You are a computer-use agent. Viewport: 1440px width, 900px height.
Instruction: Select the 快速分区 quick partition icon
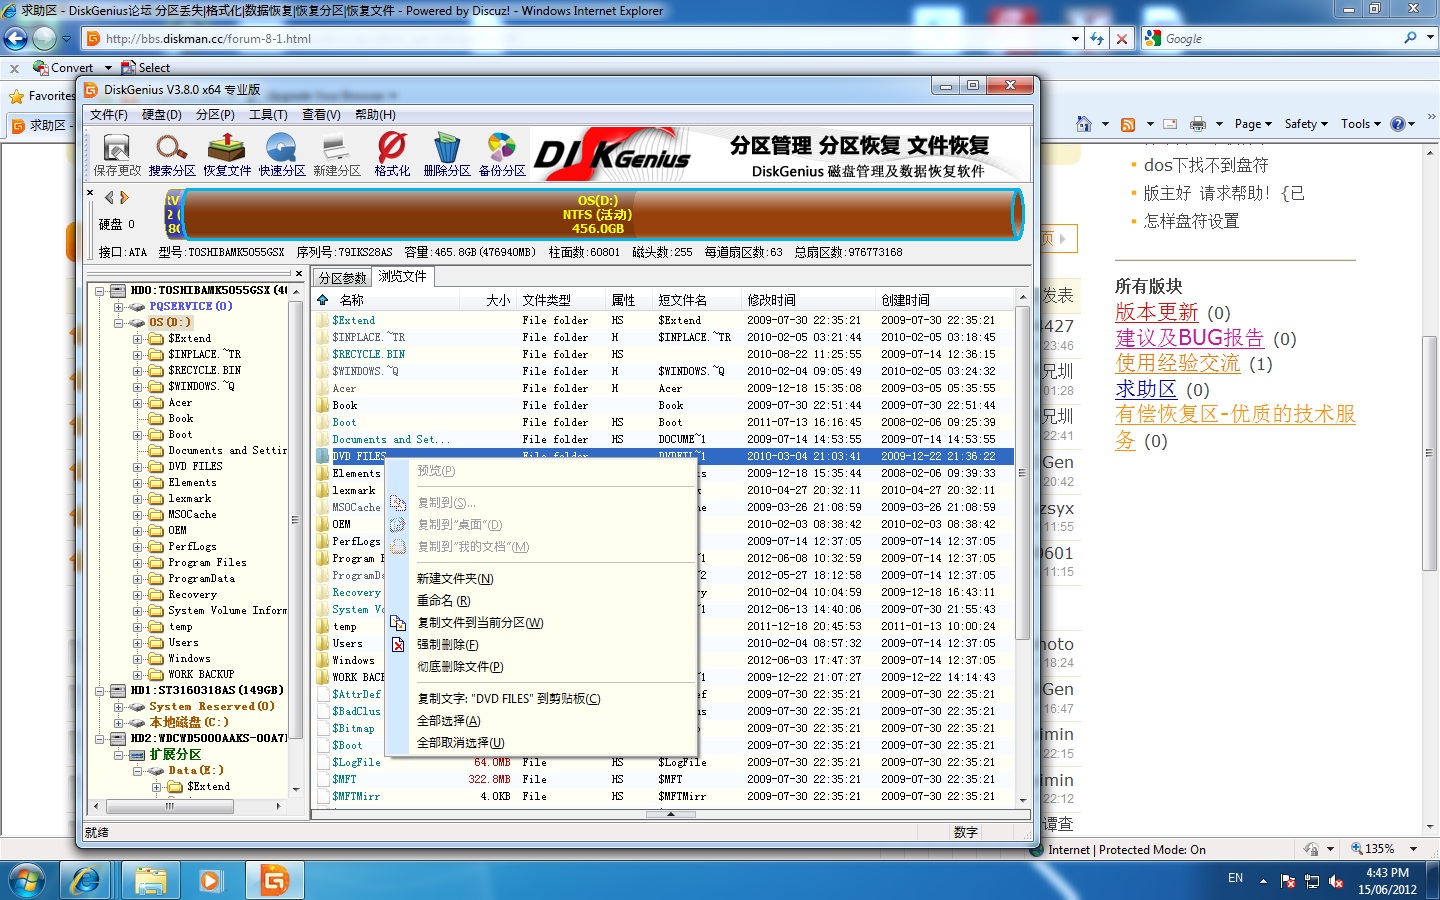click(x=282, y=155)
